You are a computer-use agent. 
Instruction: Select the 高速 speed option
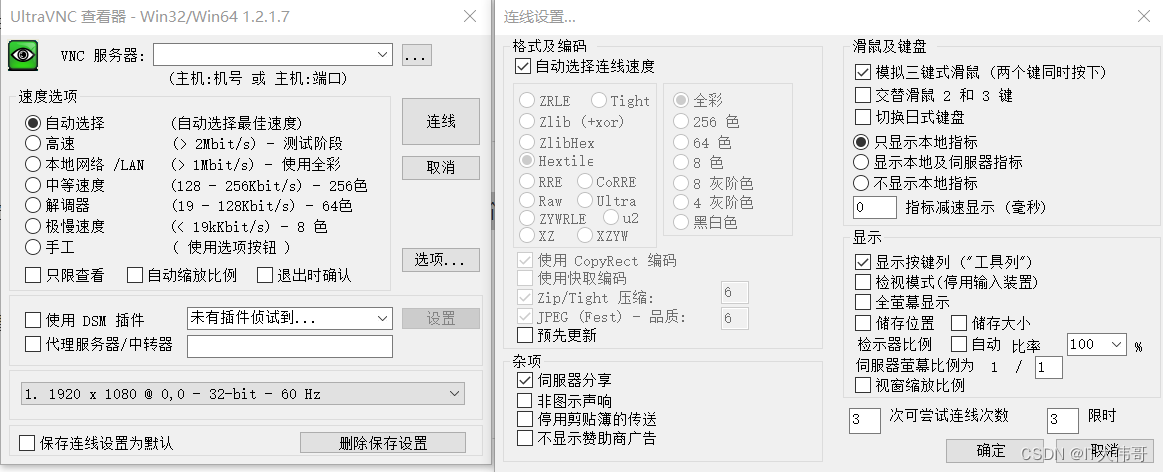(x=33, y=143)
